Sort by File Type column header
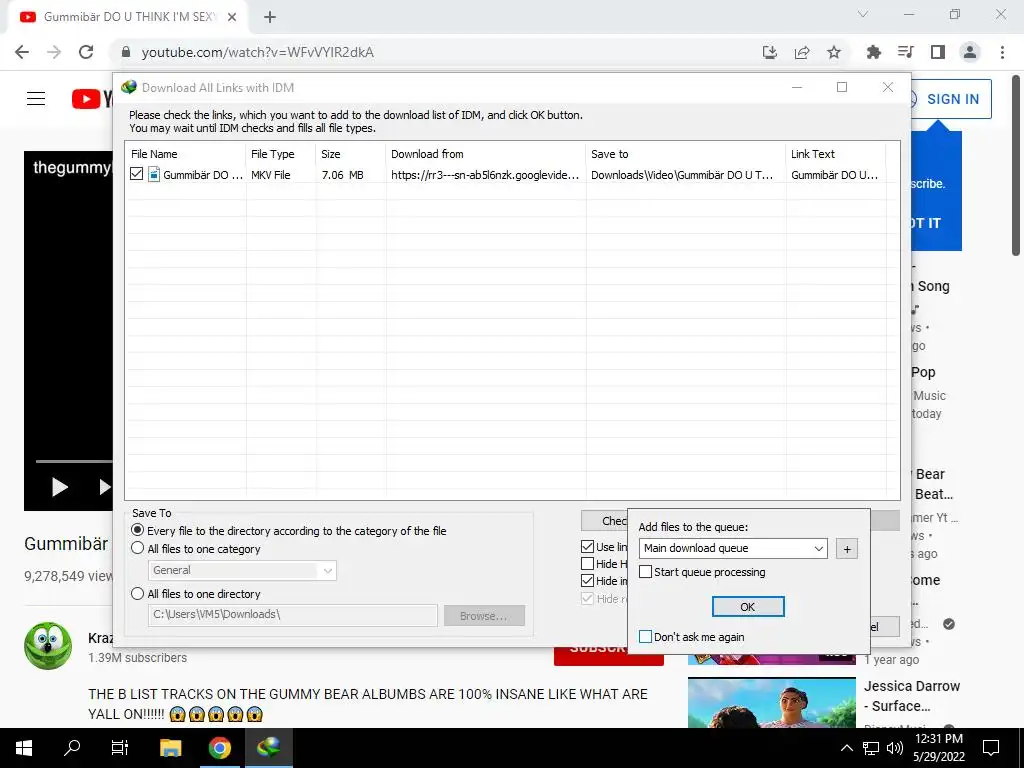 pyautogui.click(x=281, y=154)
